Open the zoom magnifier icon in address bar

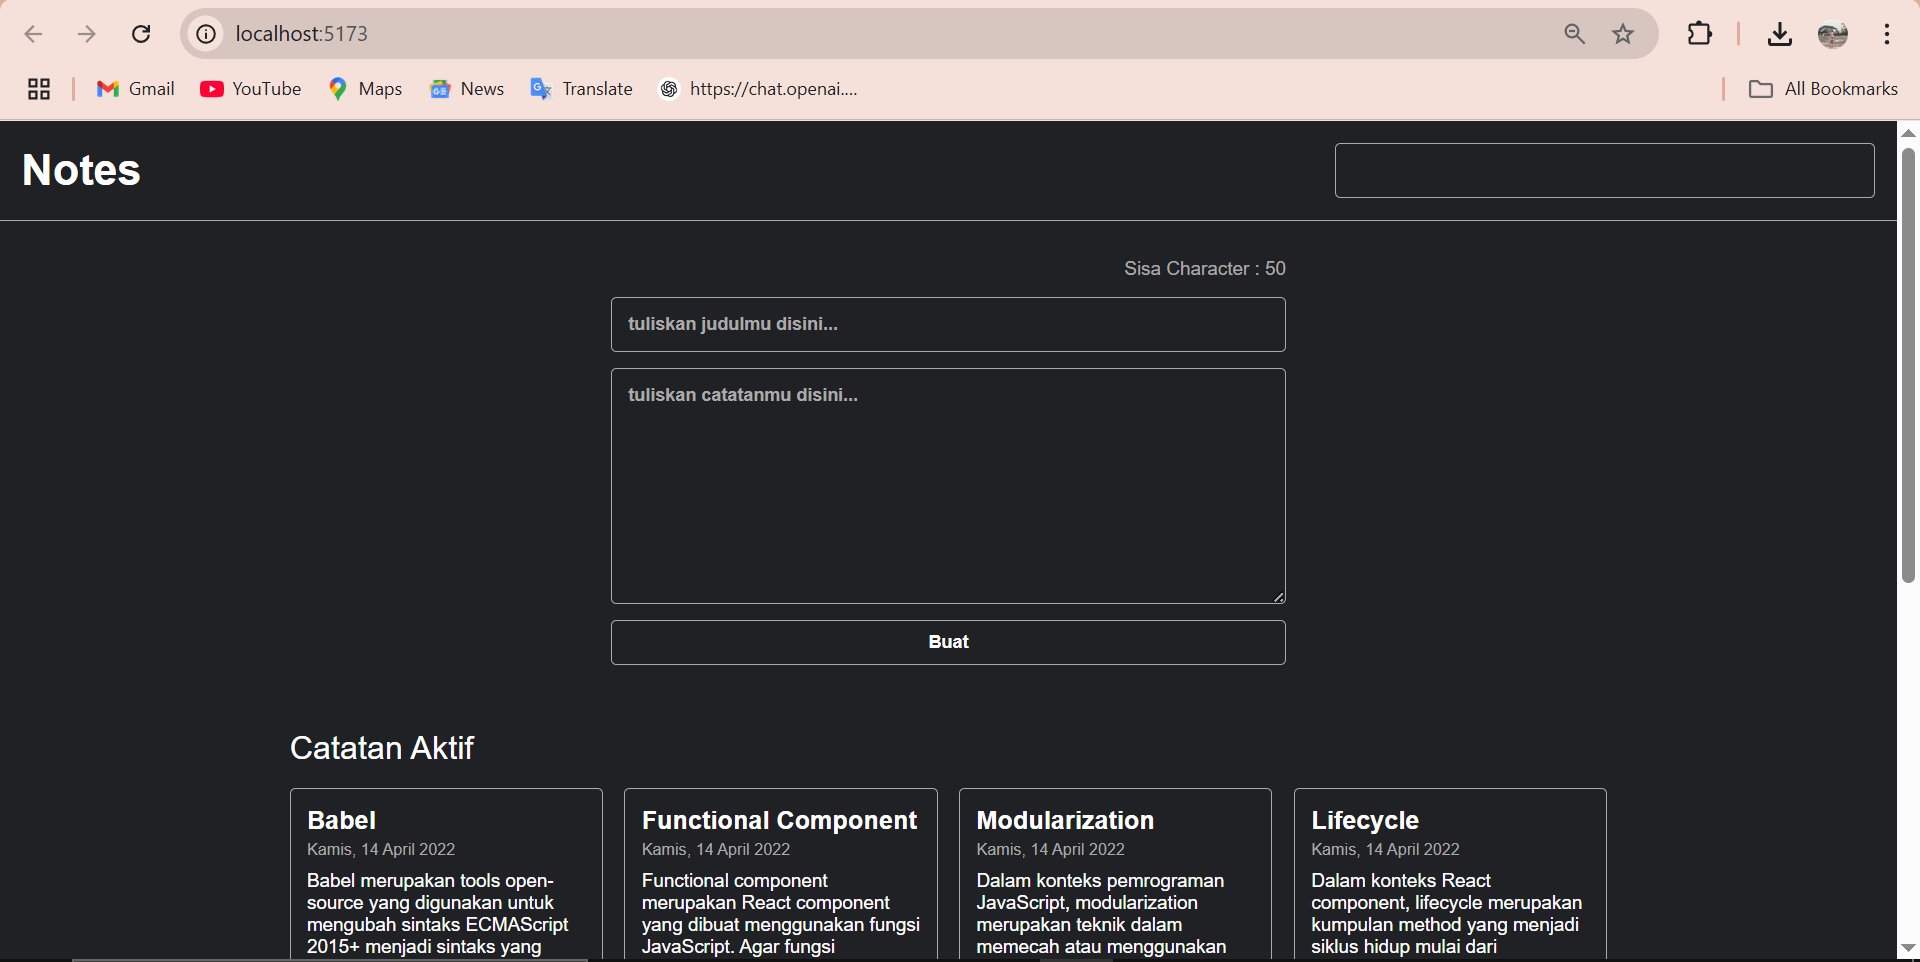pos(1575,34)
